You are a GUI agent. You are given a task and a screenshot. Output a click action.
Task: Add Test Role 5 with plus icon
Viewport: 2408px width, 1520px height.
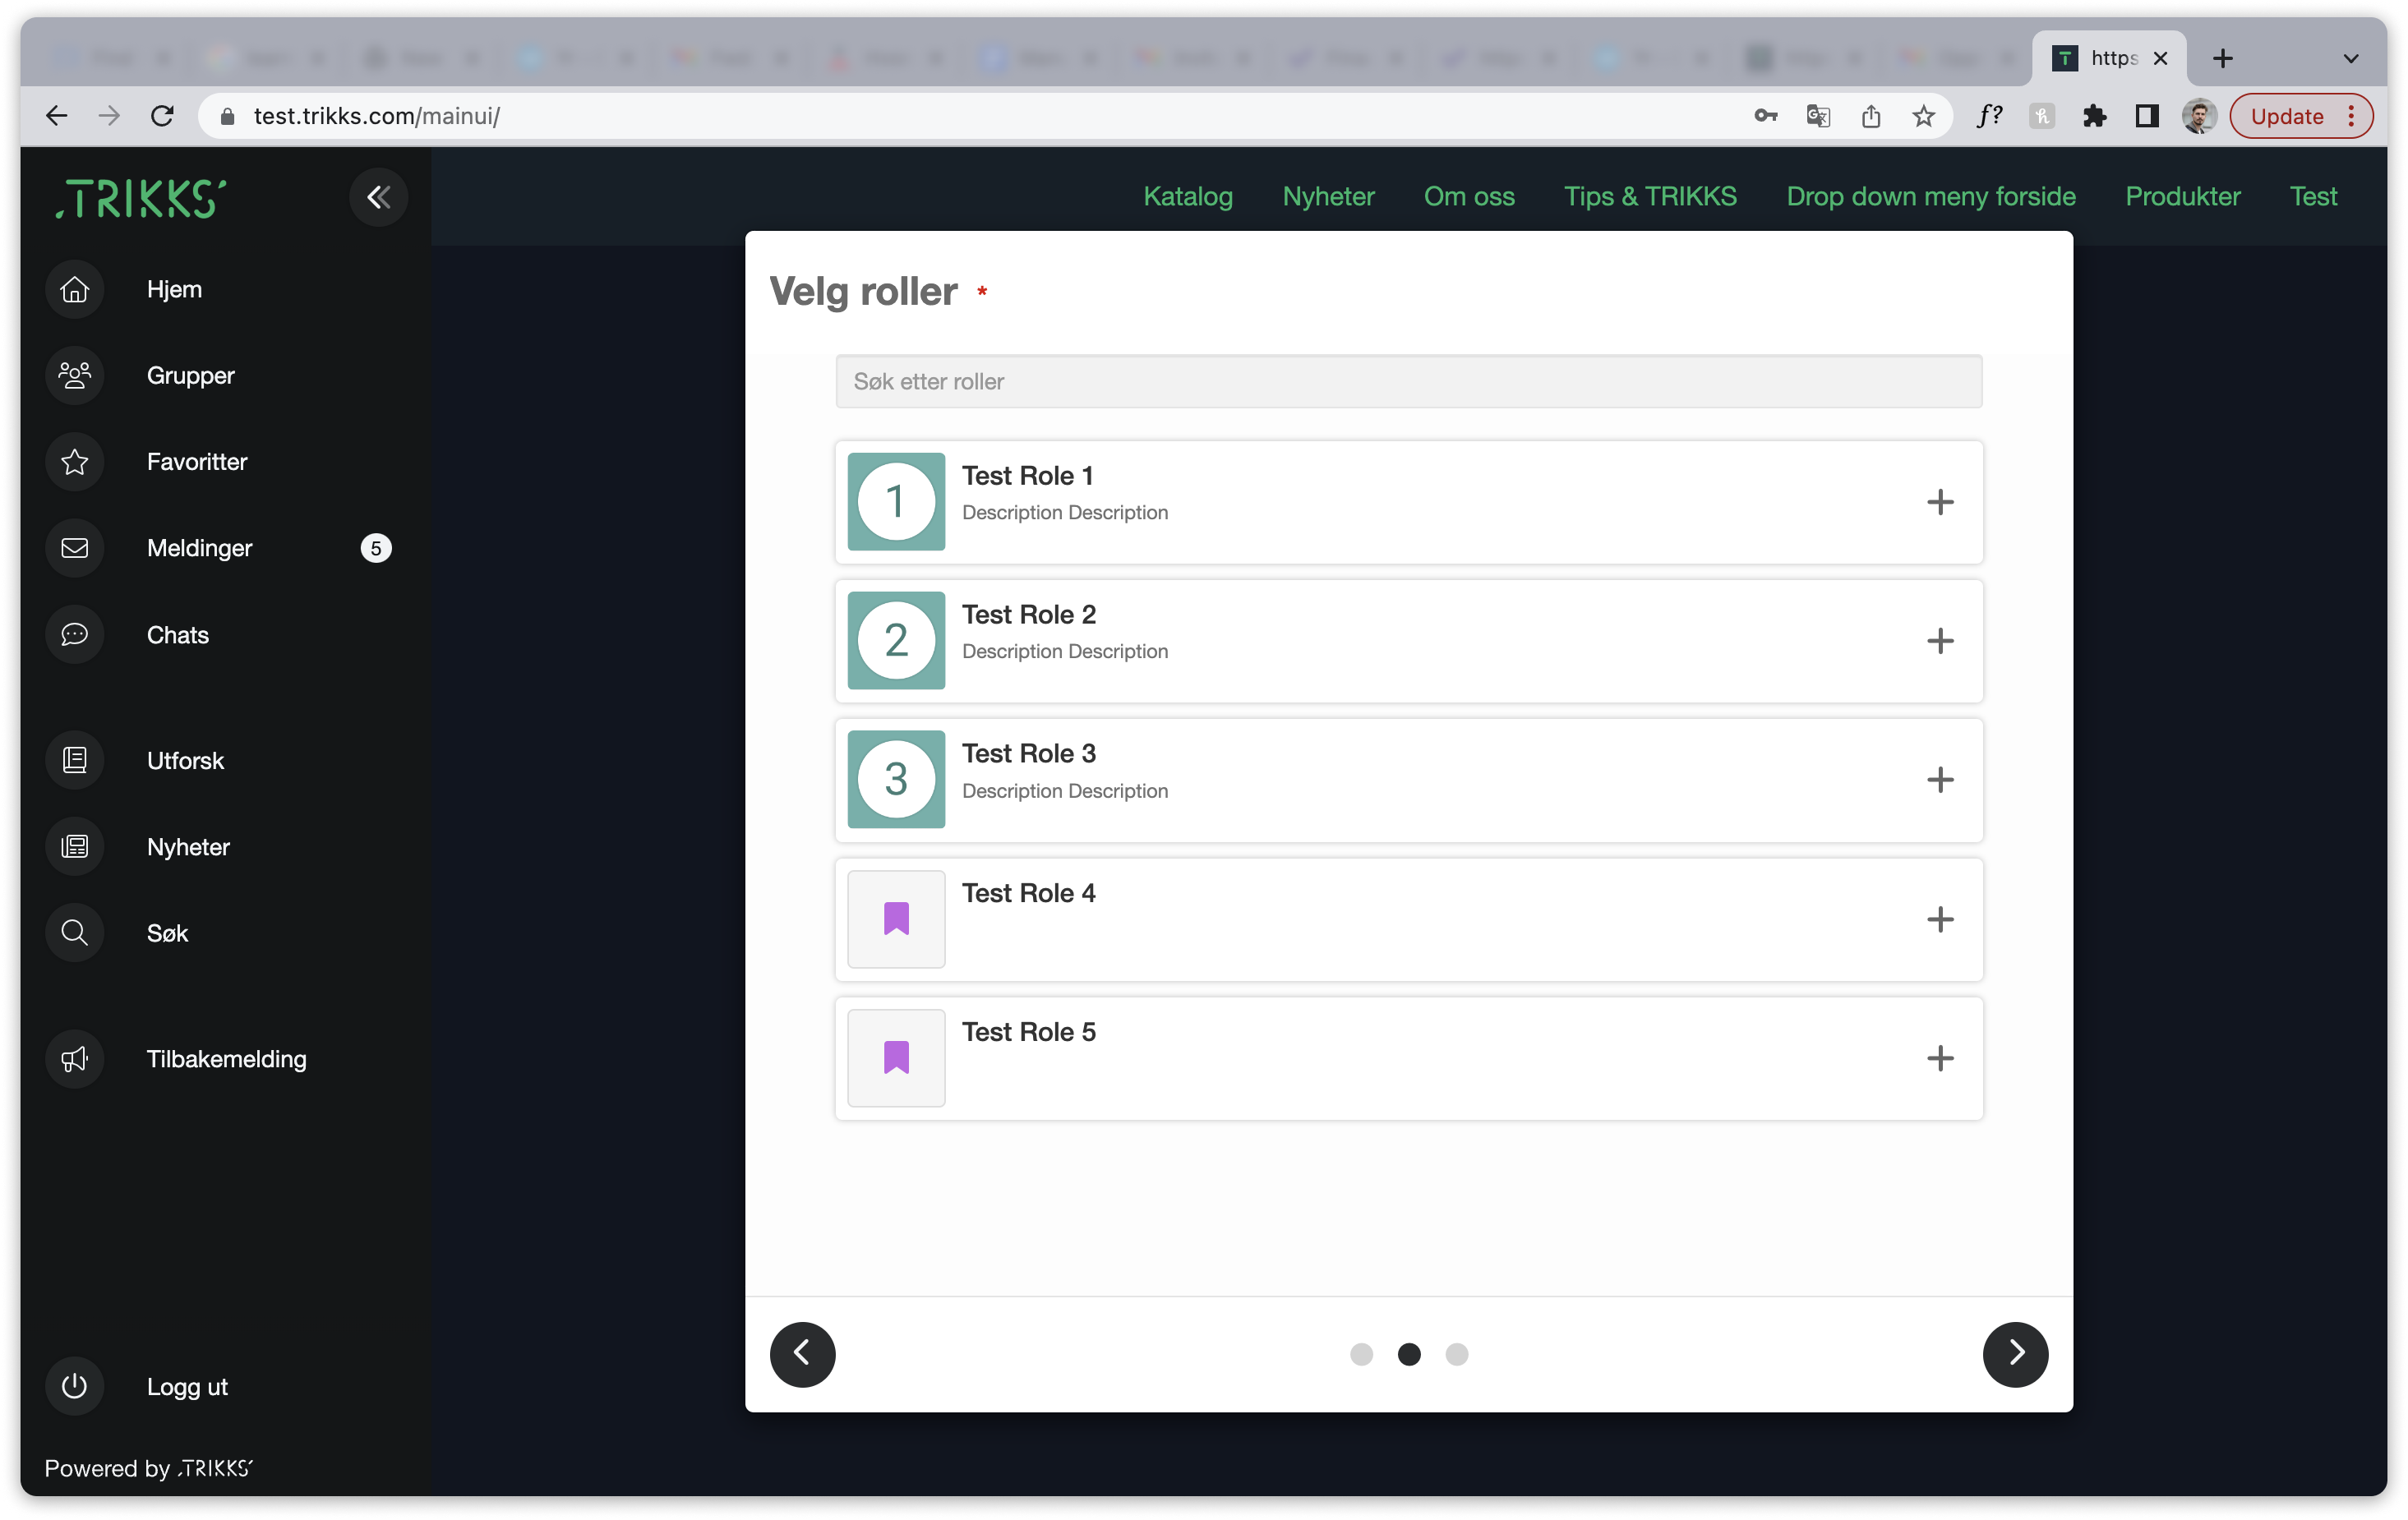click(x=1939, y=1058)
